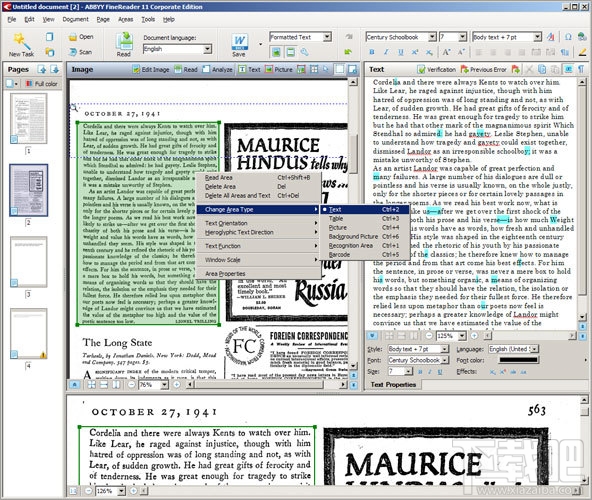
Task: Choose Area Properties in context menu
Action: (258, 273)
